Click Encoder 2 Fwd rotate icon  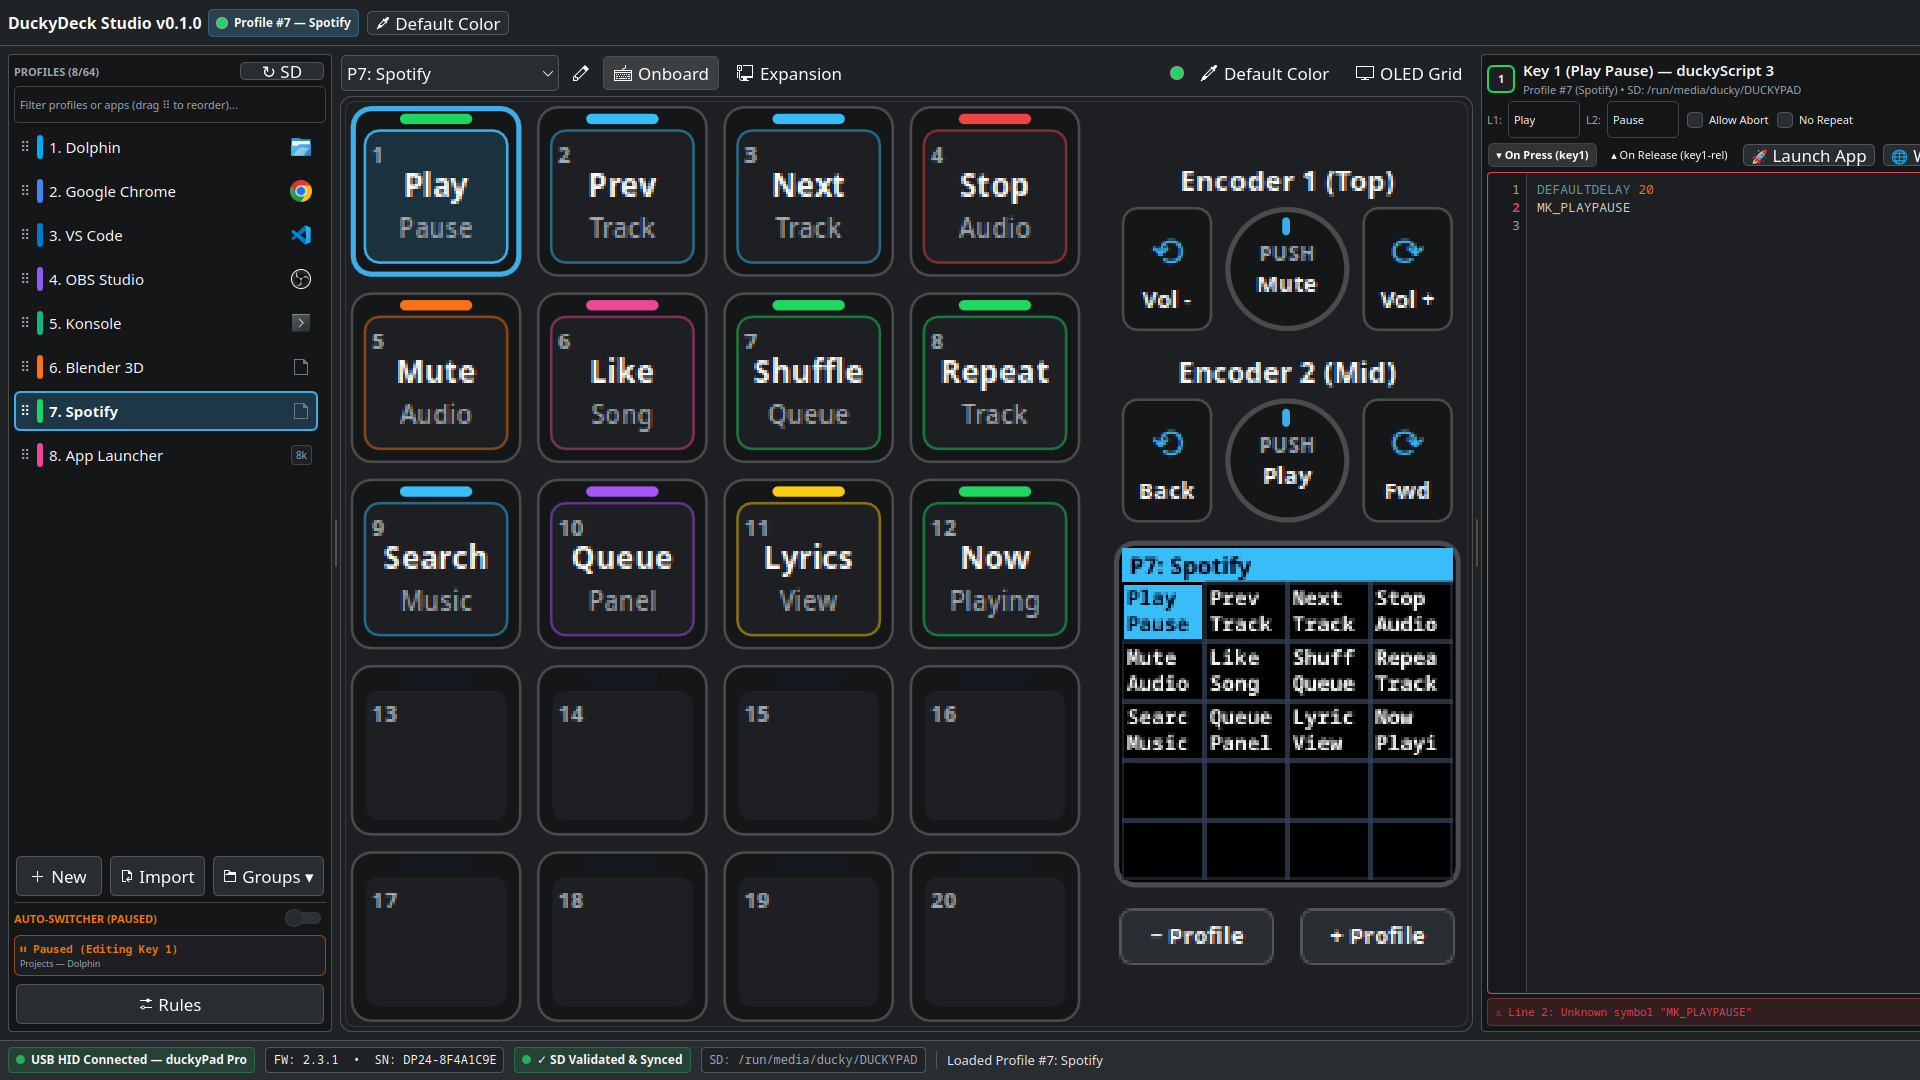pos(1407,443)
